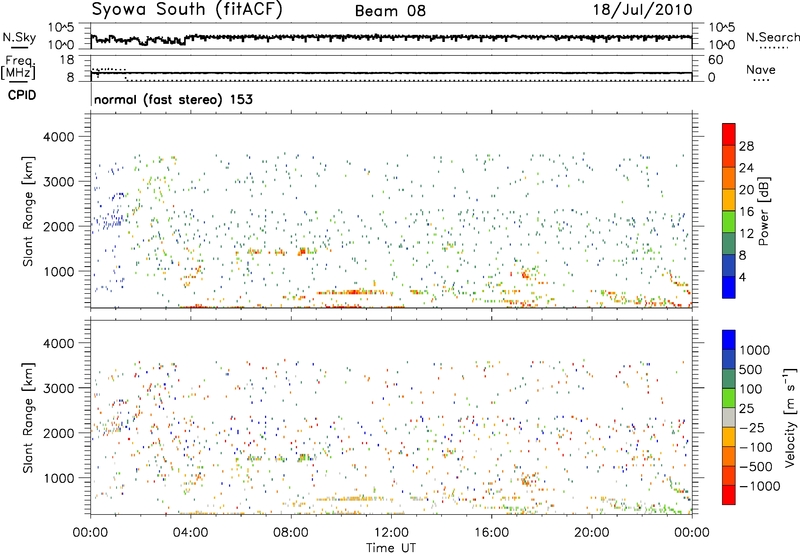Viewport: 800px width, 554px height.
Task: Click the 'Freq. [MHz]' axis label
Action: [x=18, y=68]
